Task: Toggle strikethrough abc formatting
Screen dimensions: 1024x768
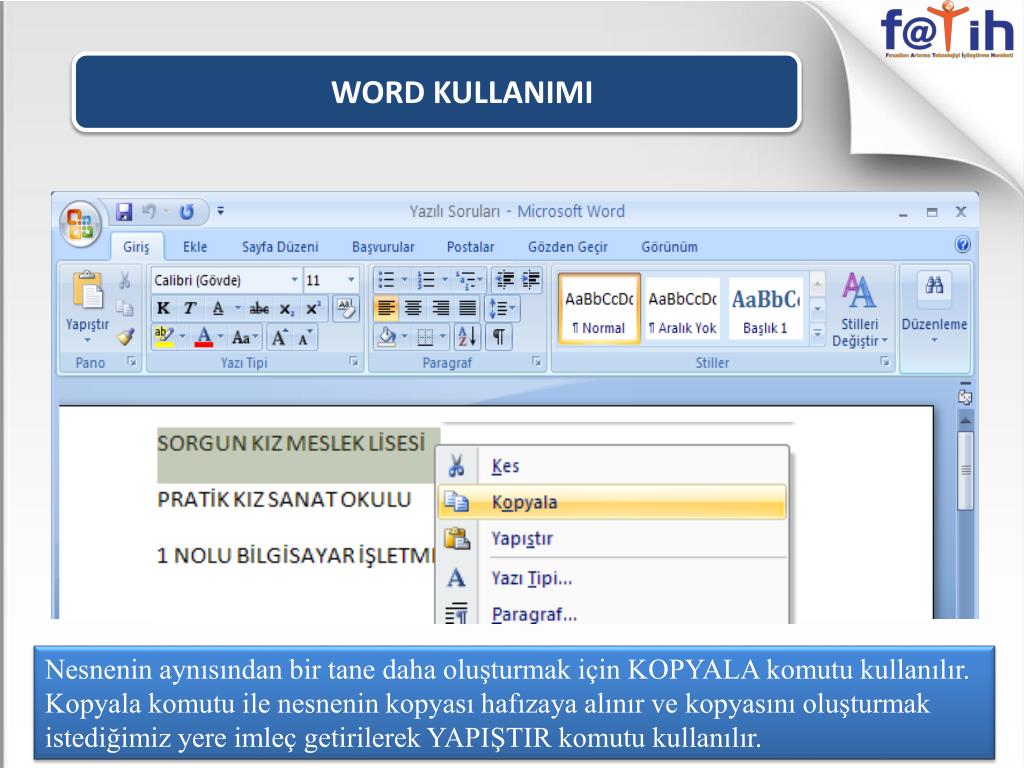Action: (x=259, y=308)
